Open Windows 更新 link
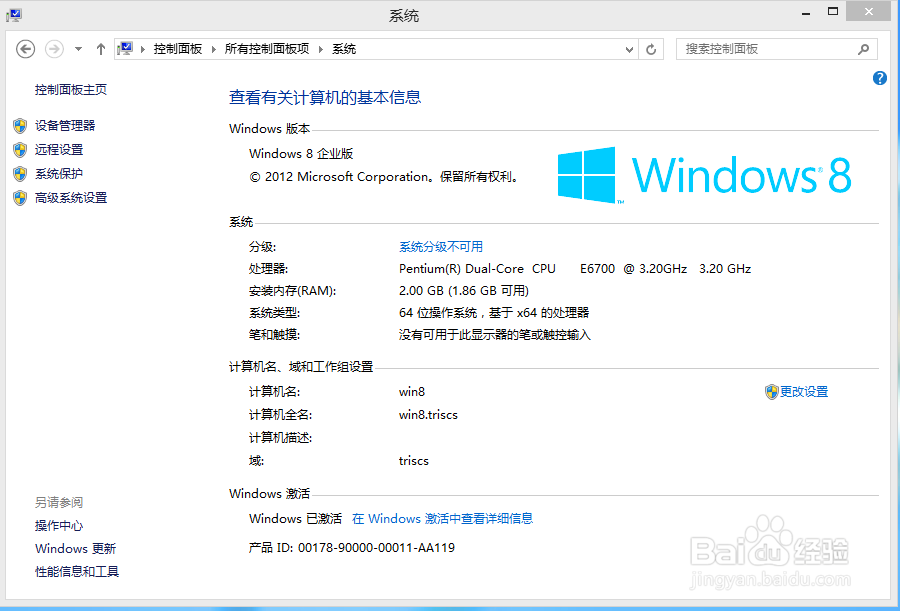 pyautogui.click(x=75, y=549)
